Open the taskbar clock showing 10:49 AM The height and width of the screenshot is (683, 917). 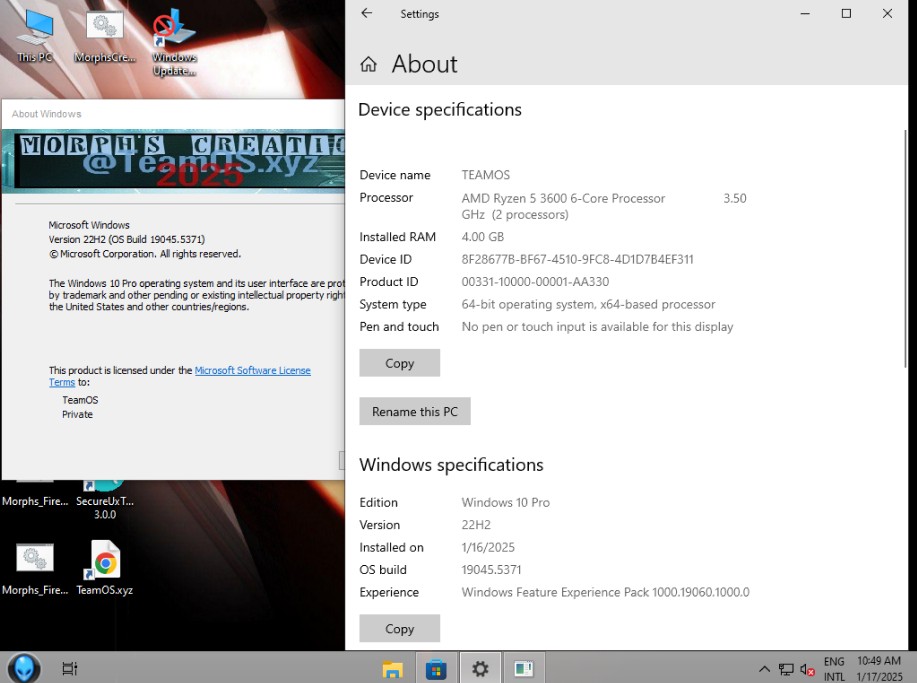coord(879,668)
